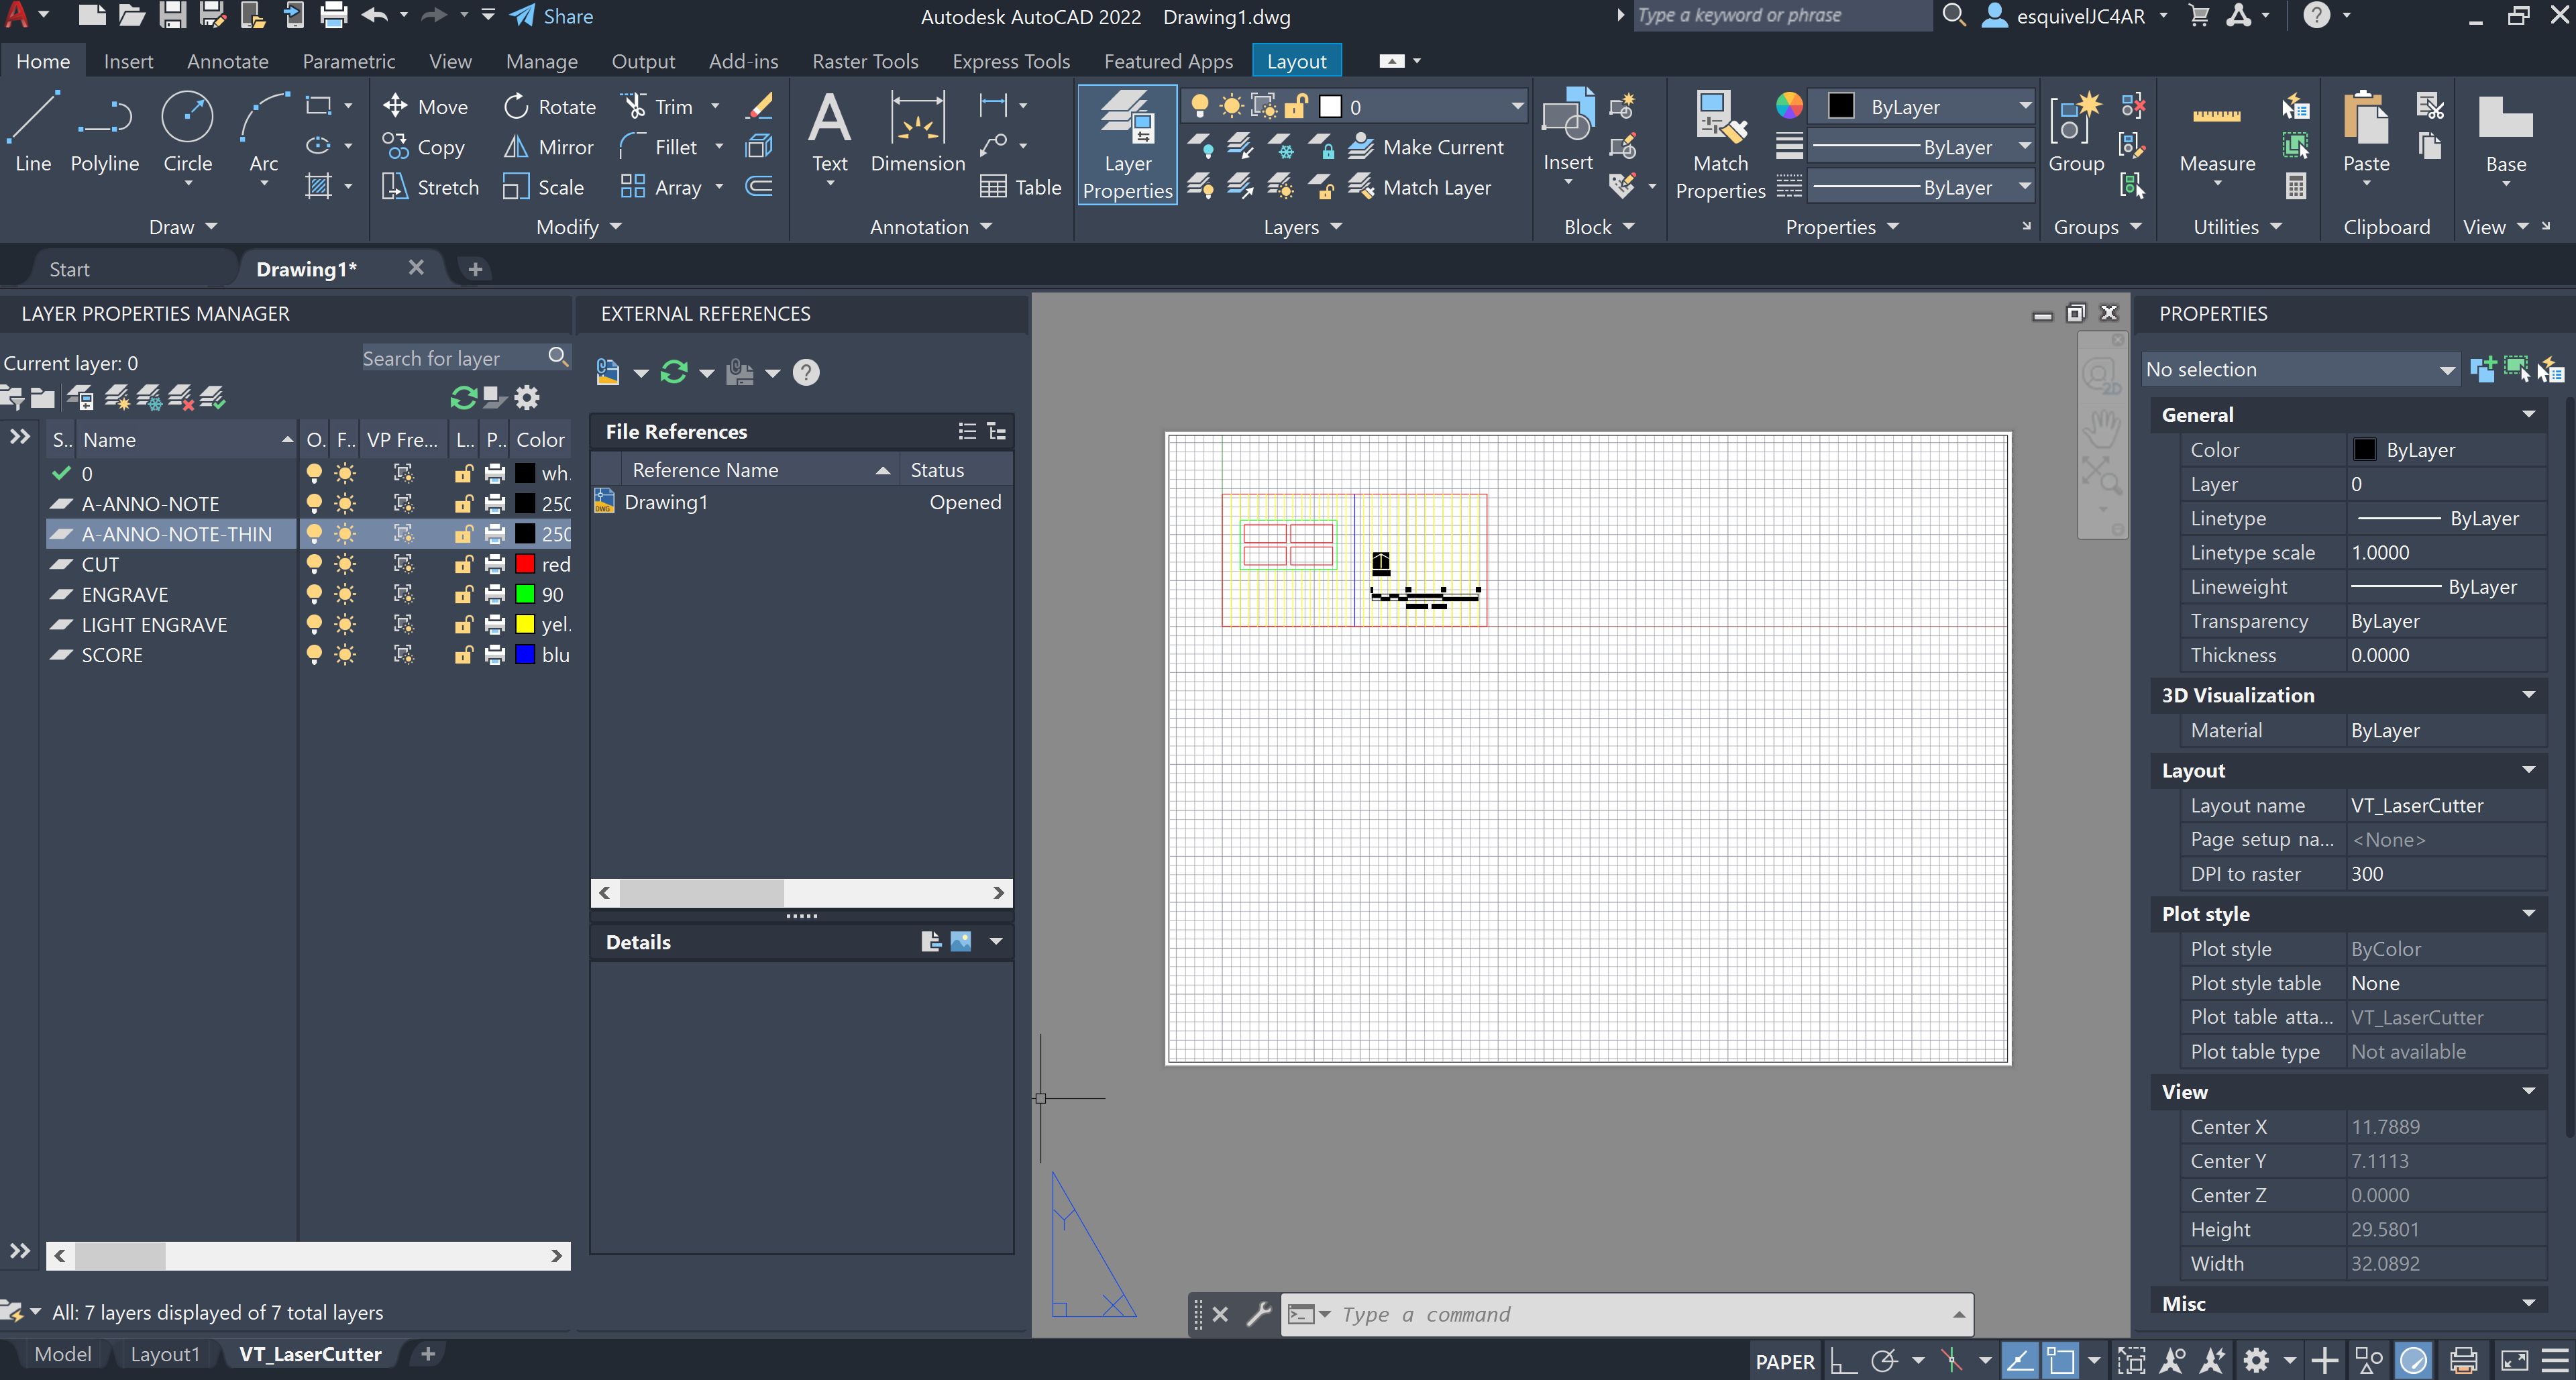Select the Polyline tool
The image size is (2576, 1380).
(104, 131)
